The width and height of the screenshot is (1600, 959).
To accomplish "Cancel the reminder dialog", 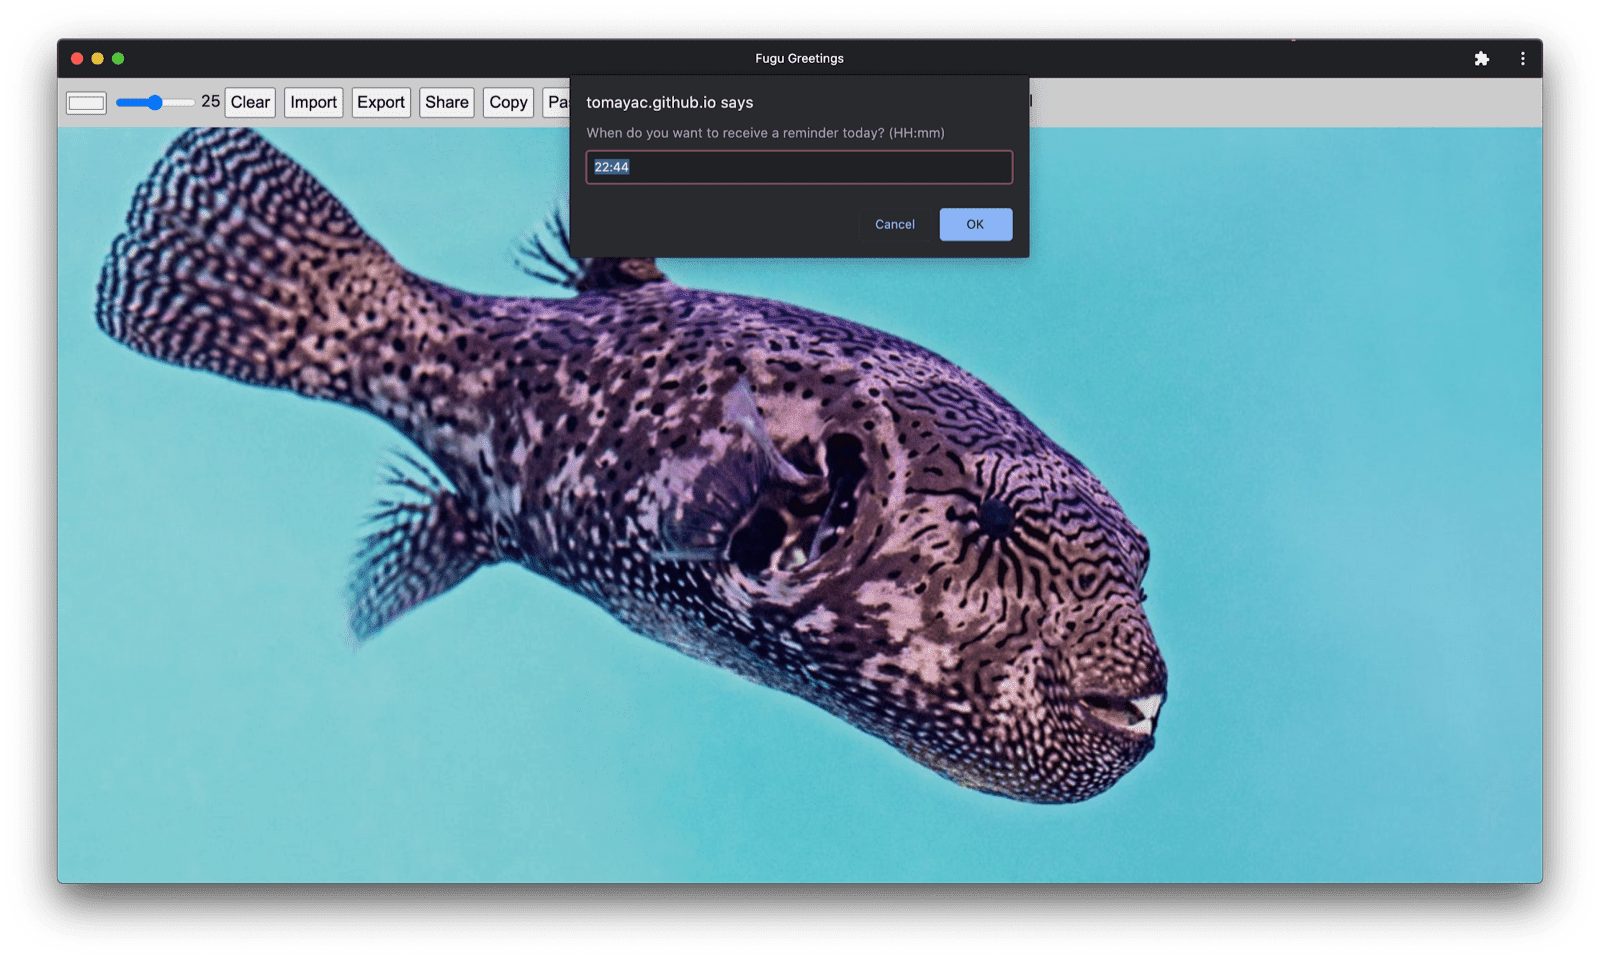I will pyautogui.click(x=893, y=224).
